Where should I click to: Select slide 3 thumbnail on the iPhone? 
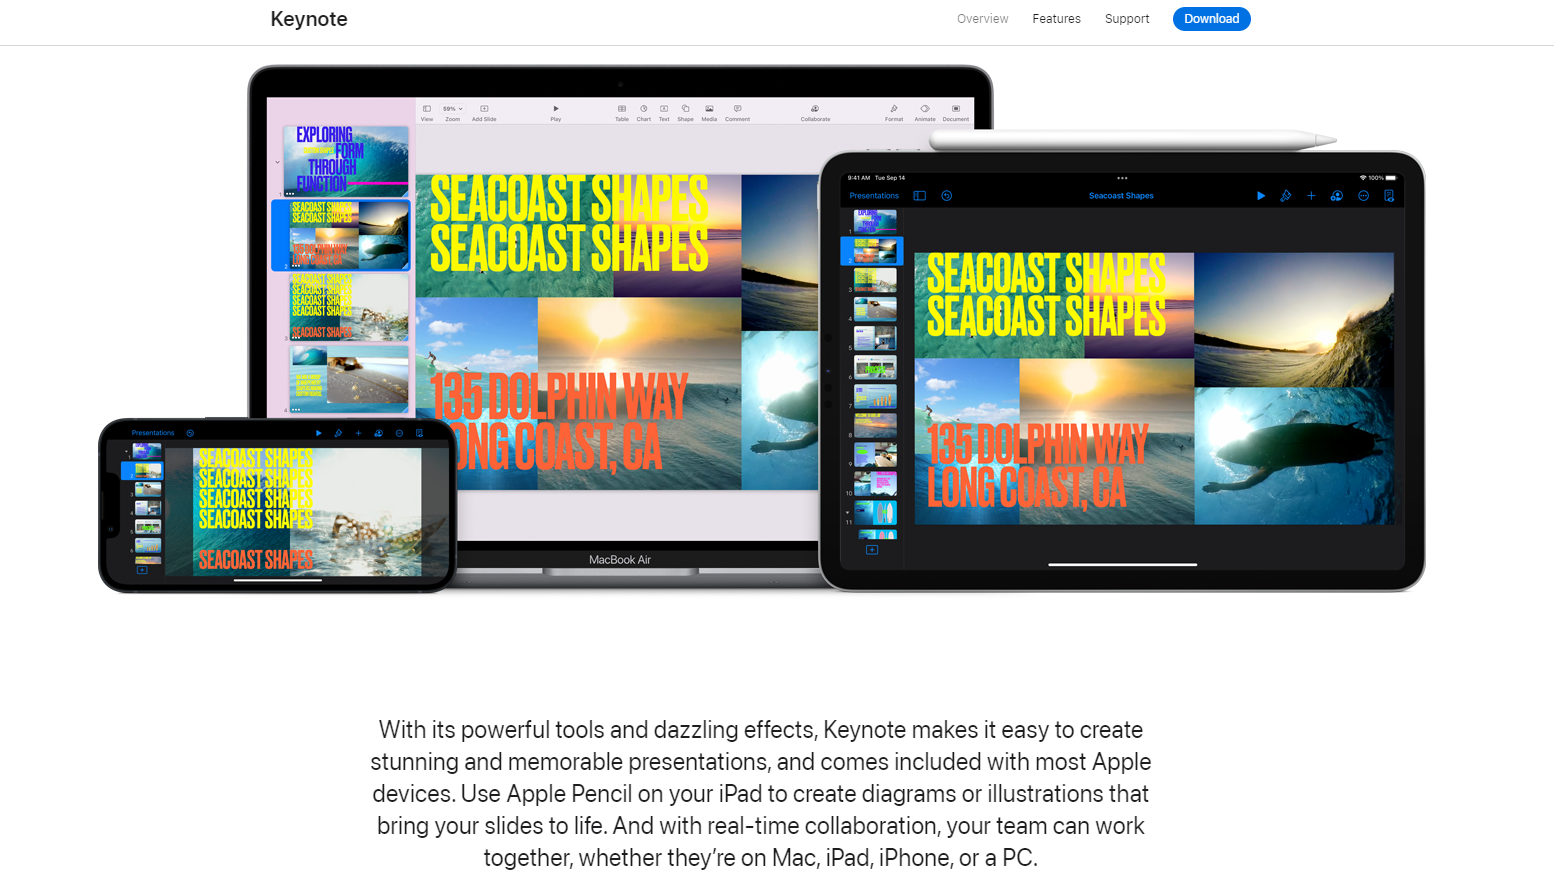click(x=148, y=489)
